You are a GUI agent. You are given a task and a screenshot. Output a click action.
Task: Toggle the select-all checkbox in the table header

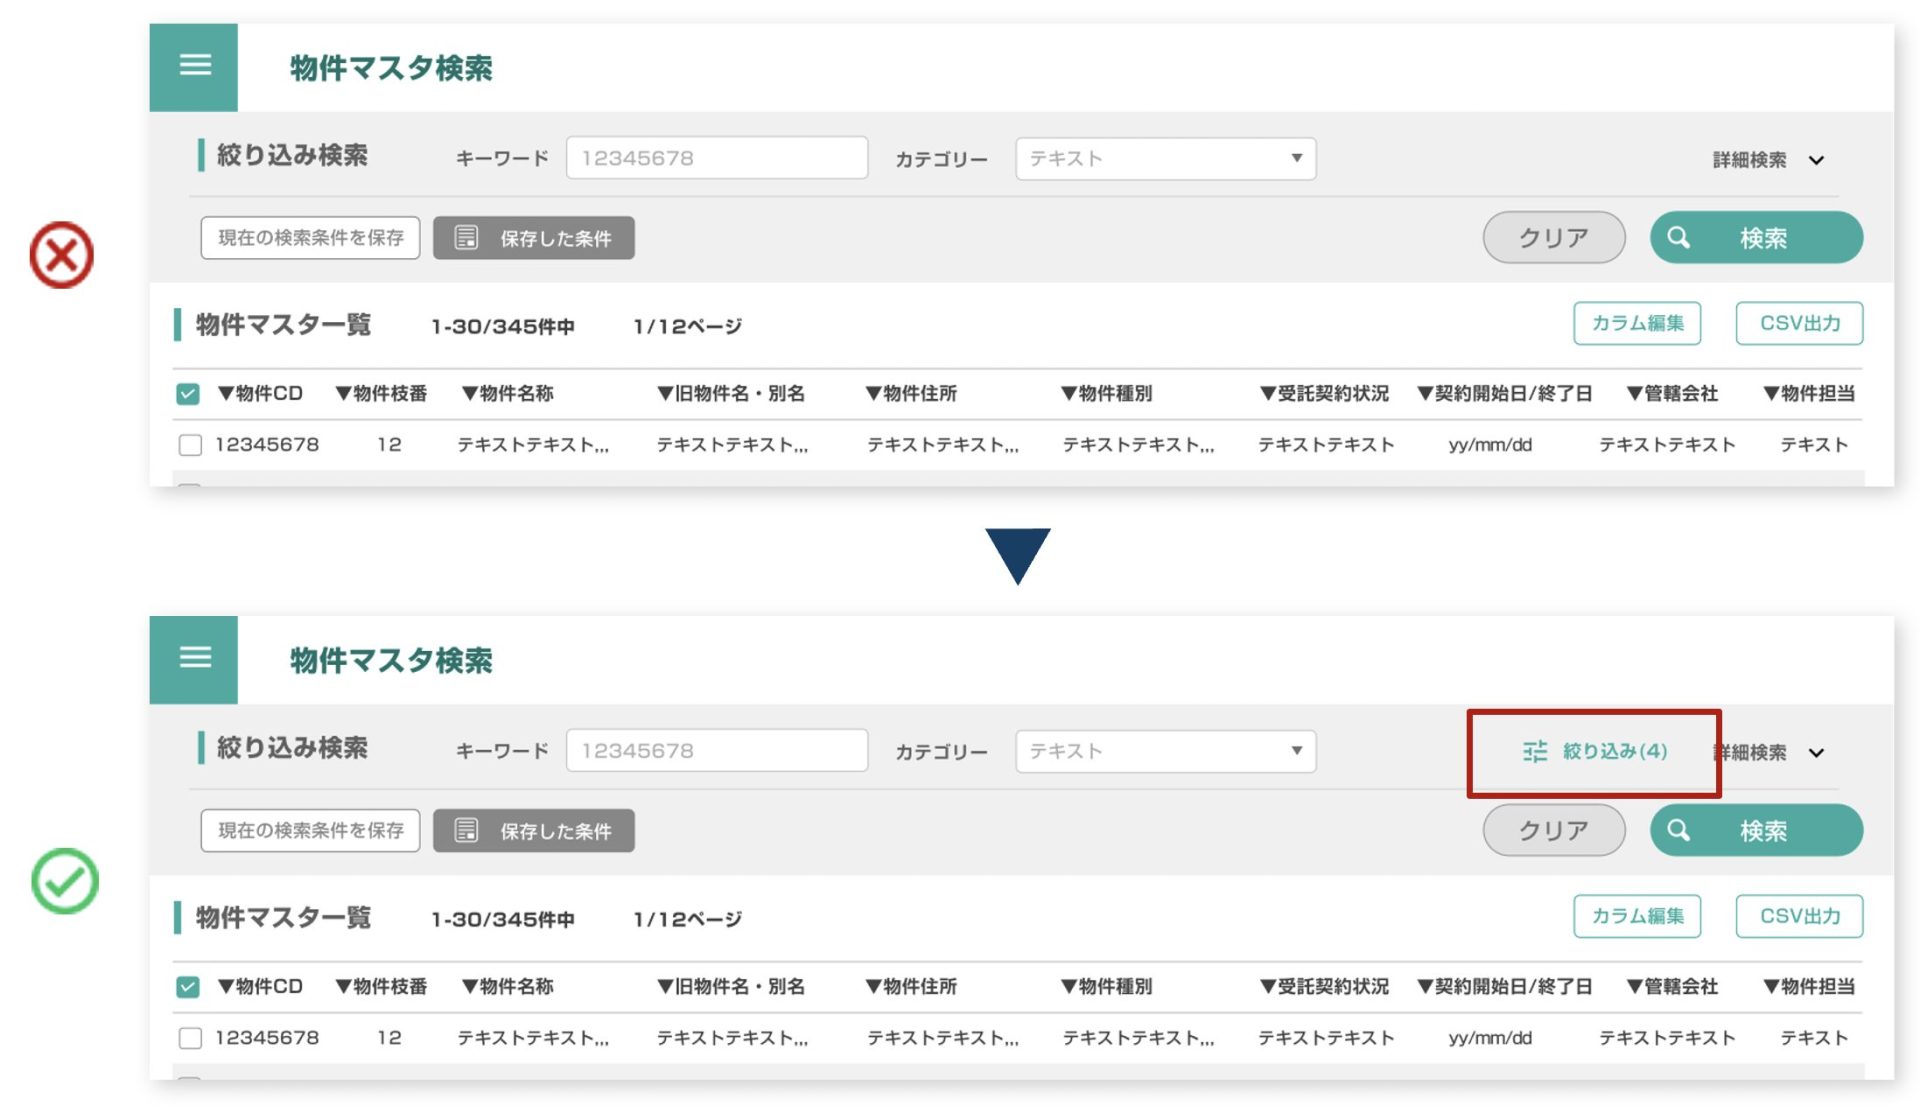click(190, 394)
